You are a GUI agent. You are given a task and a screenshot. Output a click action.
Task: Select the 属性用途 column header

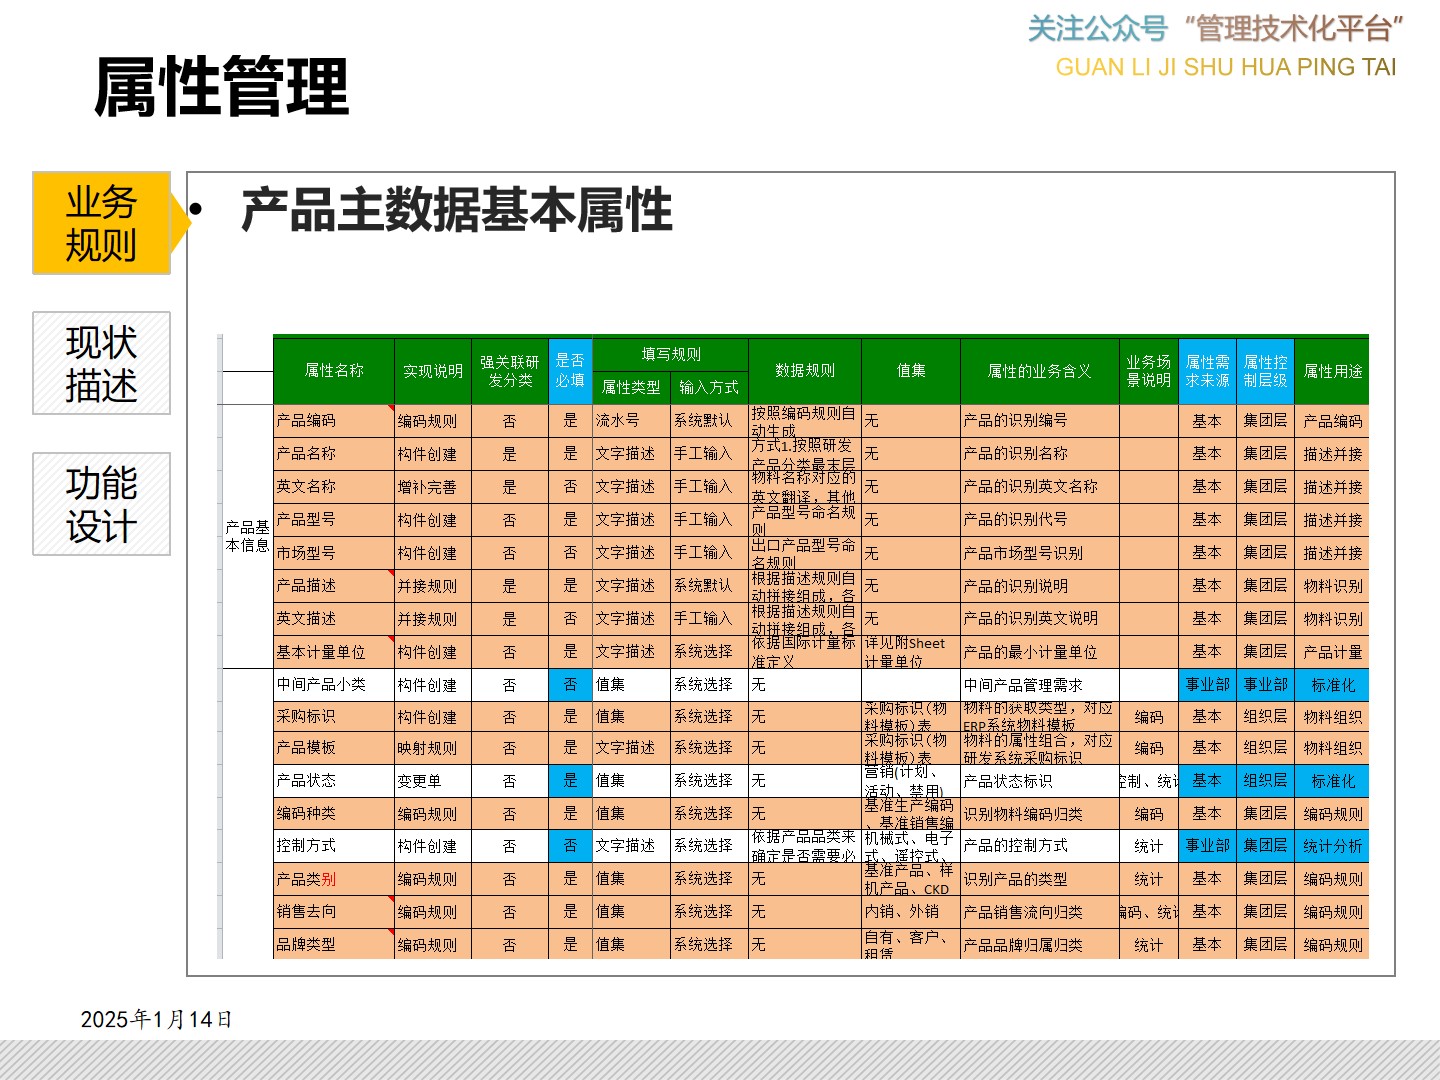click(1332, 371)
